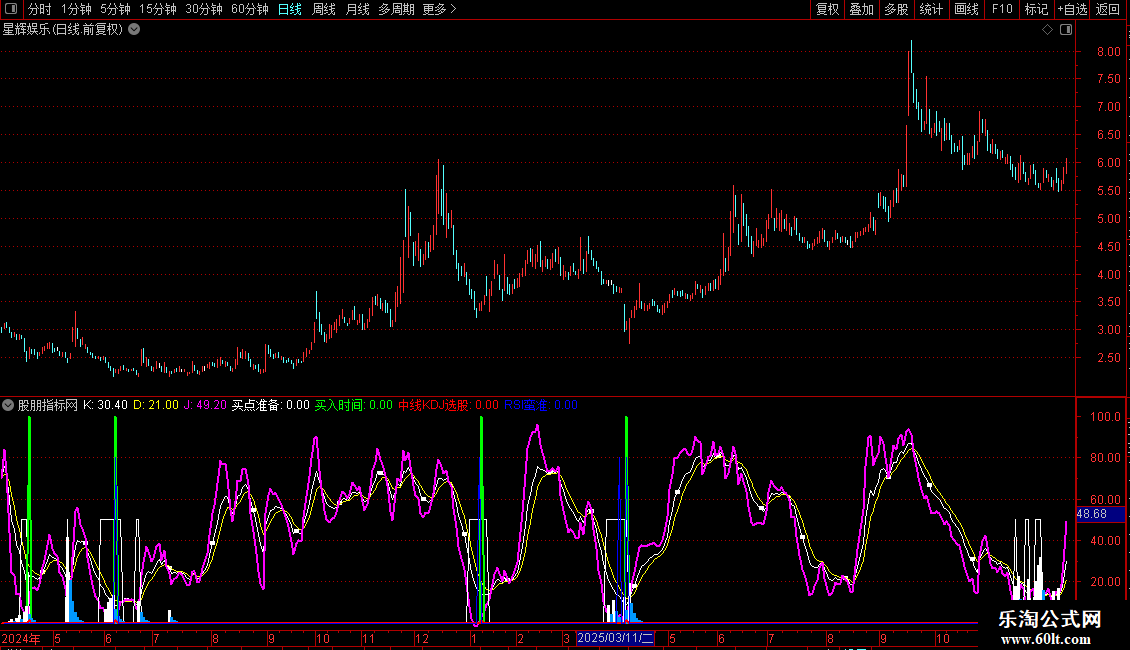This screenshot has width=1130, height=650.
Task: Click 股朋指标网 indicator name
Action: pos(48,405)
